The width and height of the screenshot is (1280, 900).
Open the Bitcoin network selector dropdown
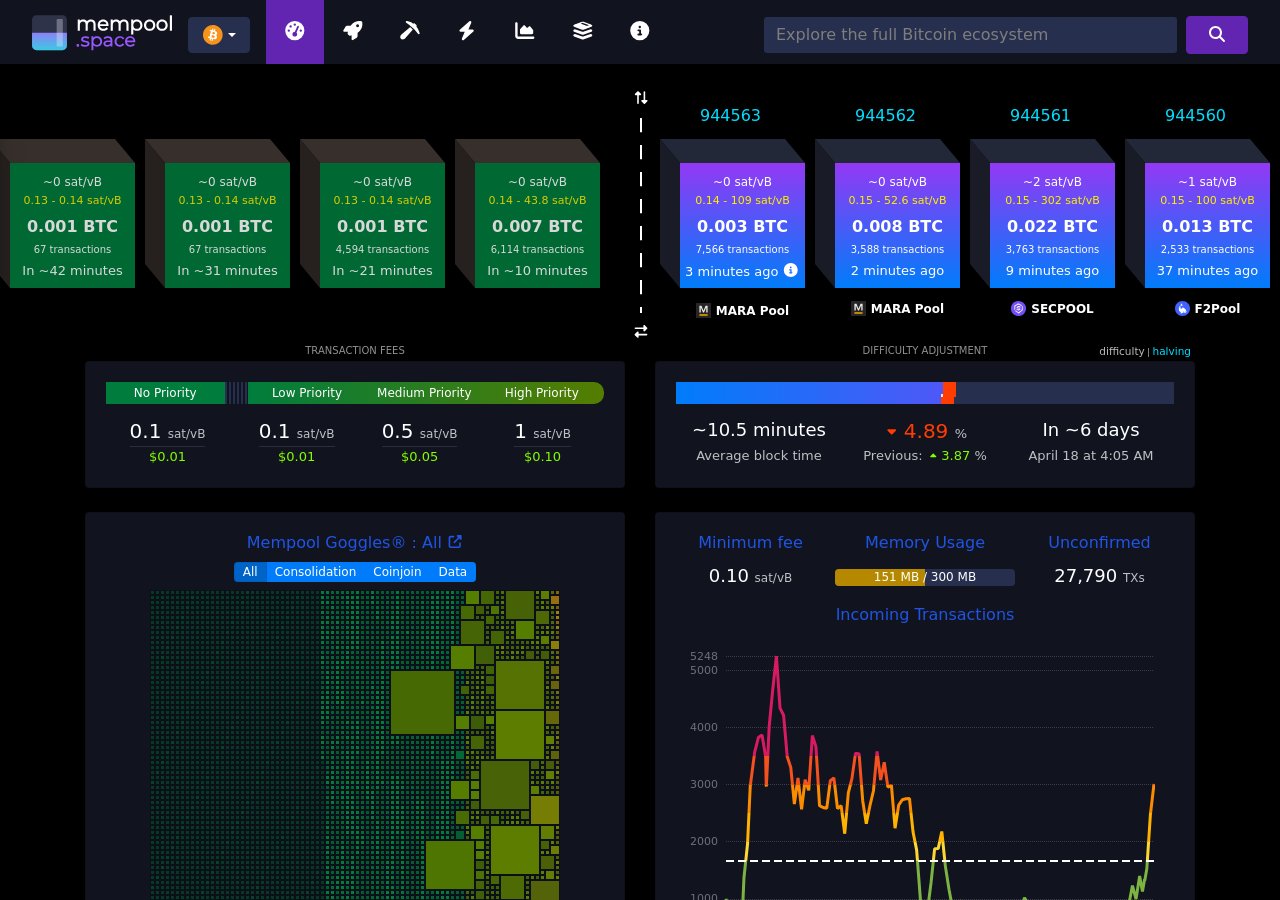(x=219, y=34)
